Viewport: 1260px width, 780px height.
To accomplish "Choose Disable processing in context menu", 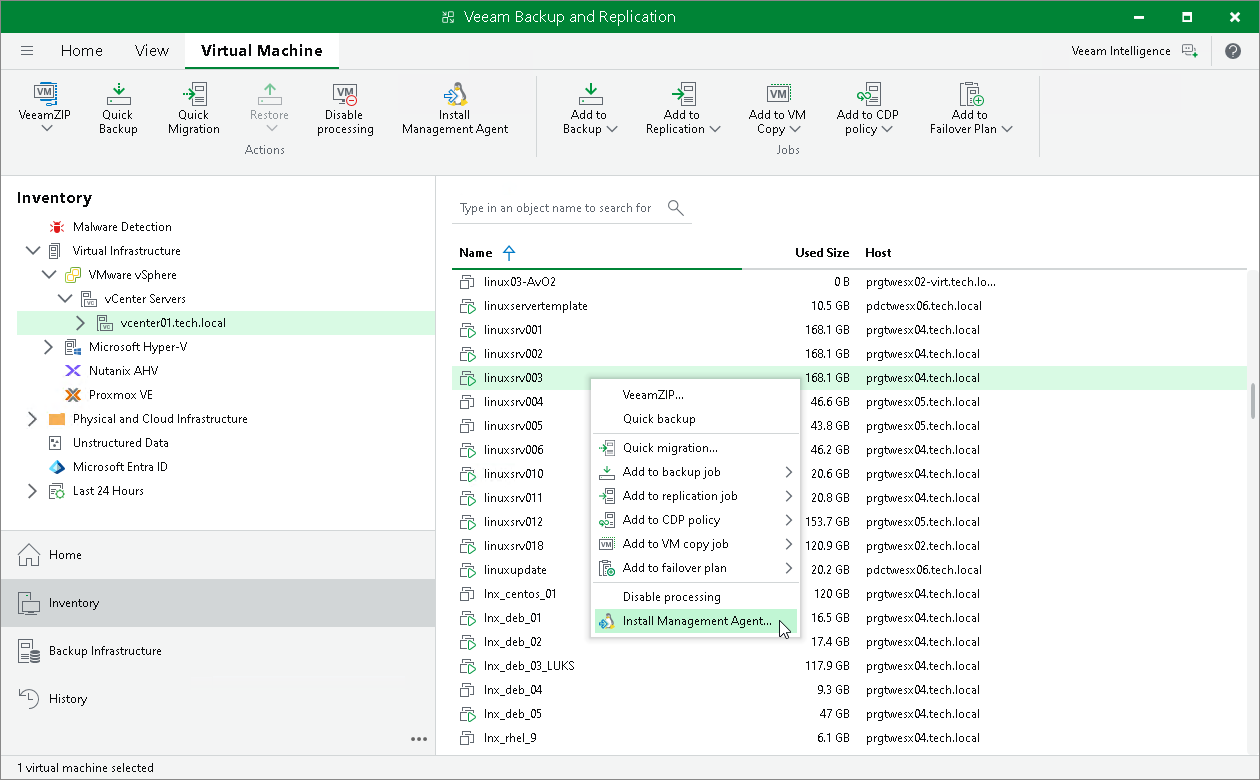I will (696, 597).
